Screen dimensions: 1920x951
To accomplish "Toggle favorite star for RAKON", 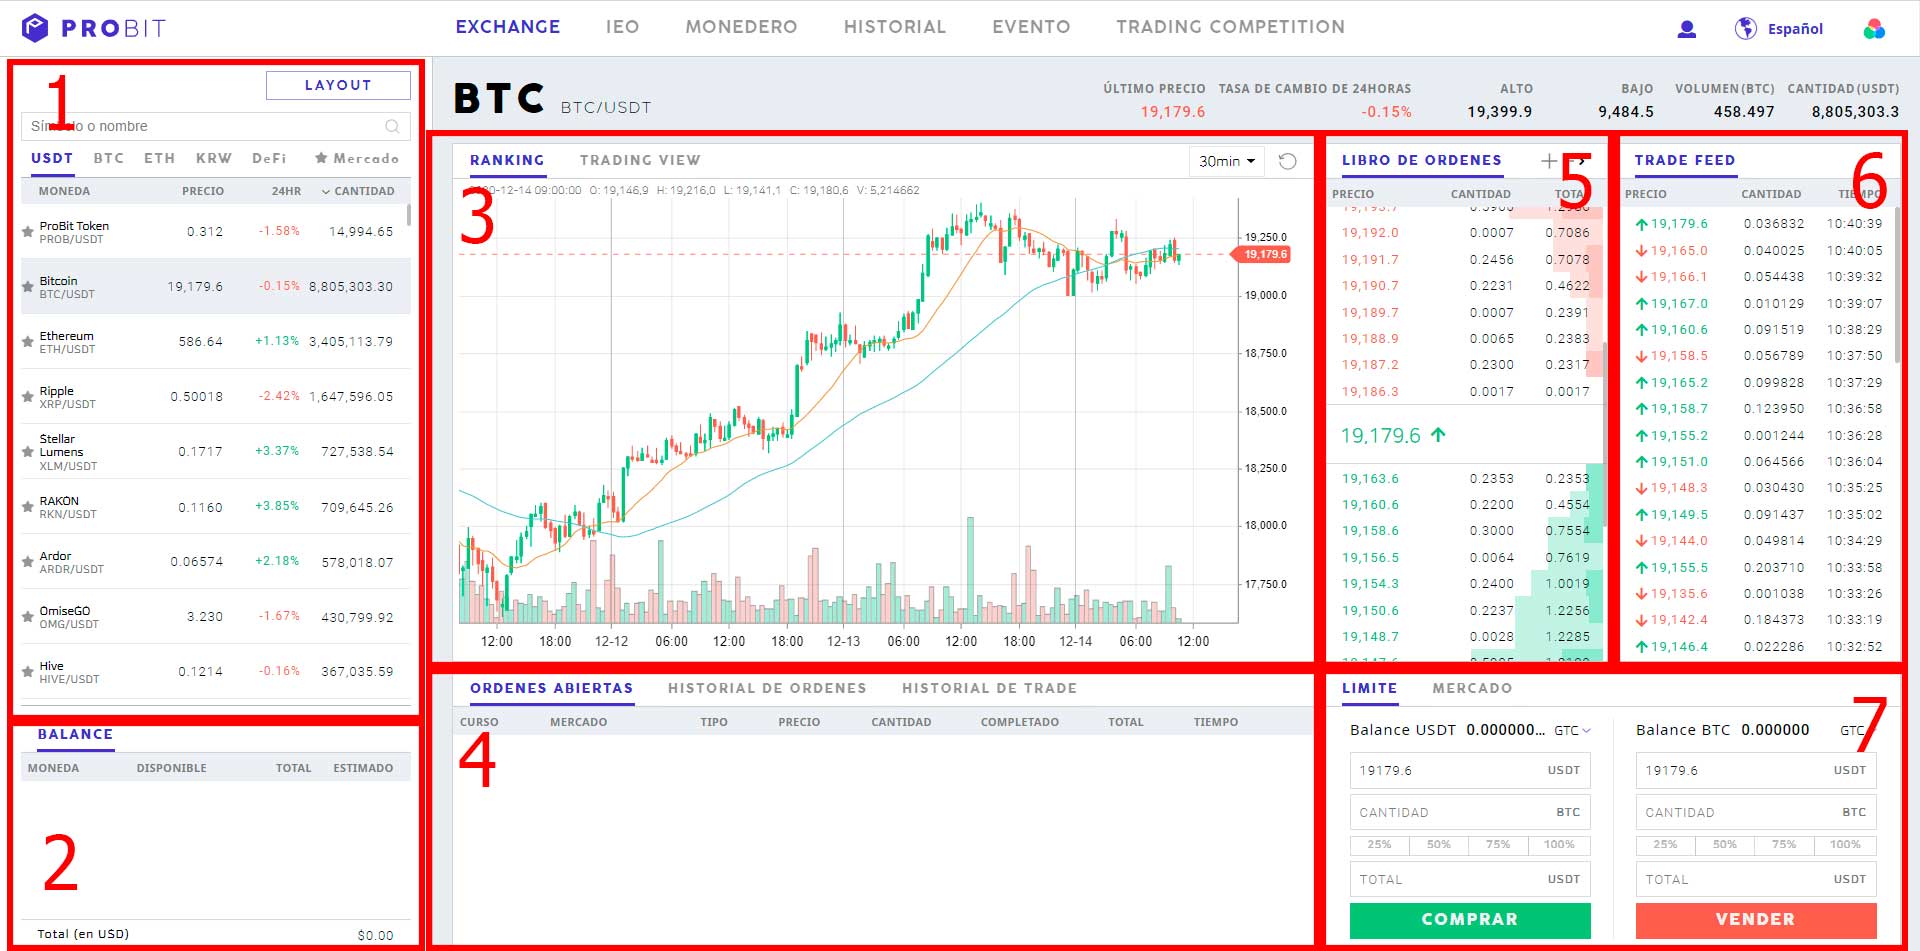I will point(28,507).
